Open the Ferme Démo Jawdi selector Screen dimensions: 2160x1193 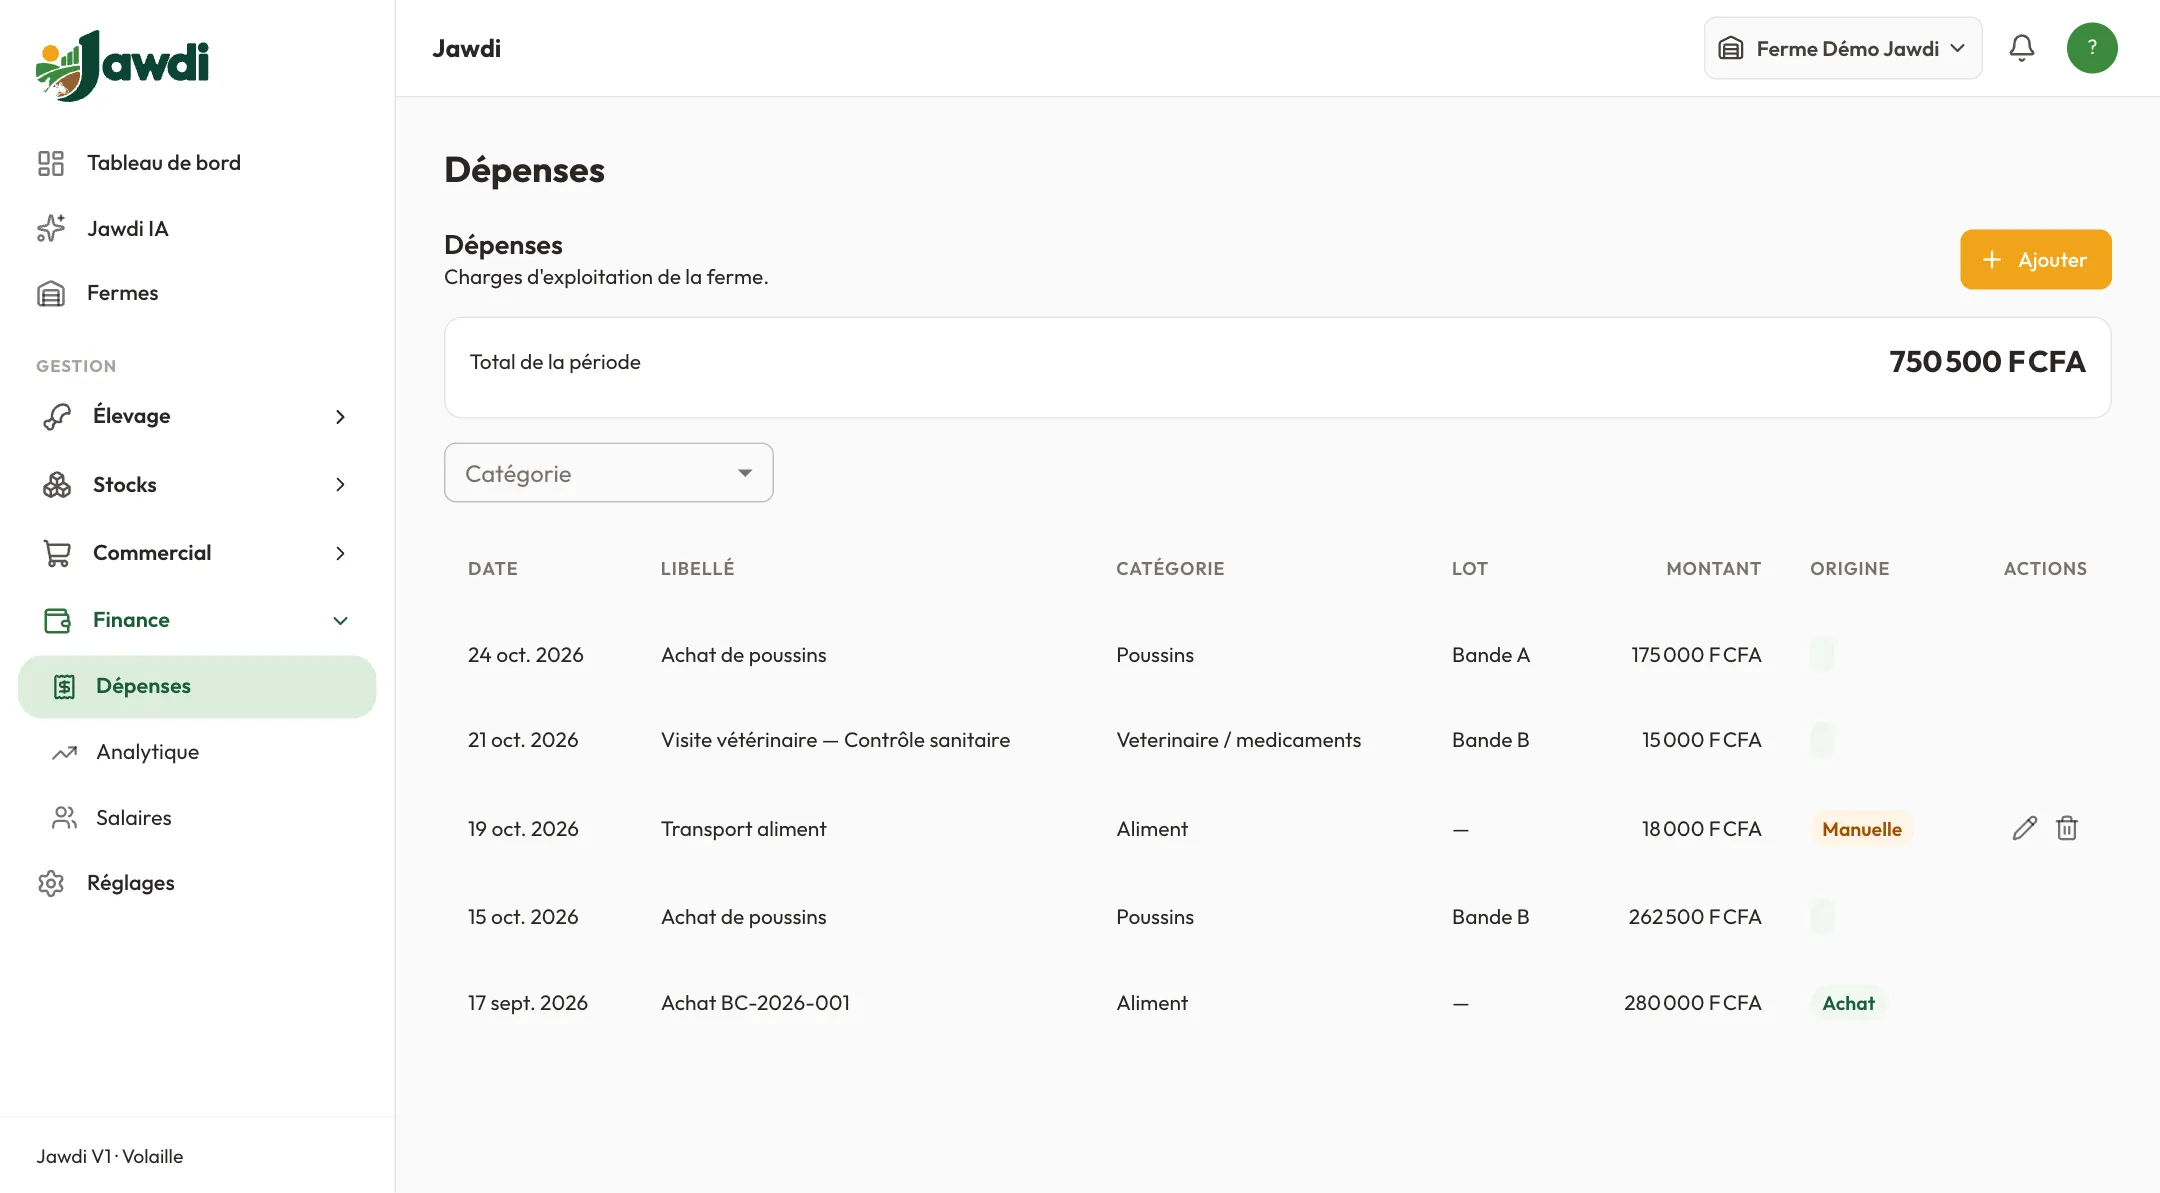(x=1843, y=48)
